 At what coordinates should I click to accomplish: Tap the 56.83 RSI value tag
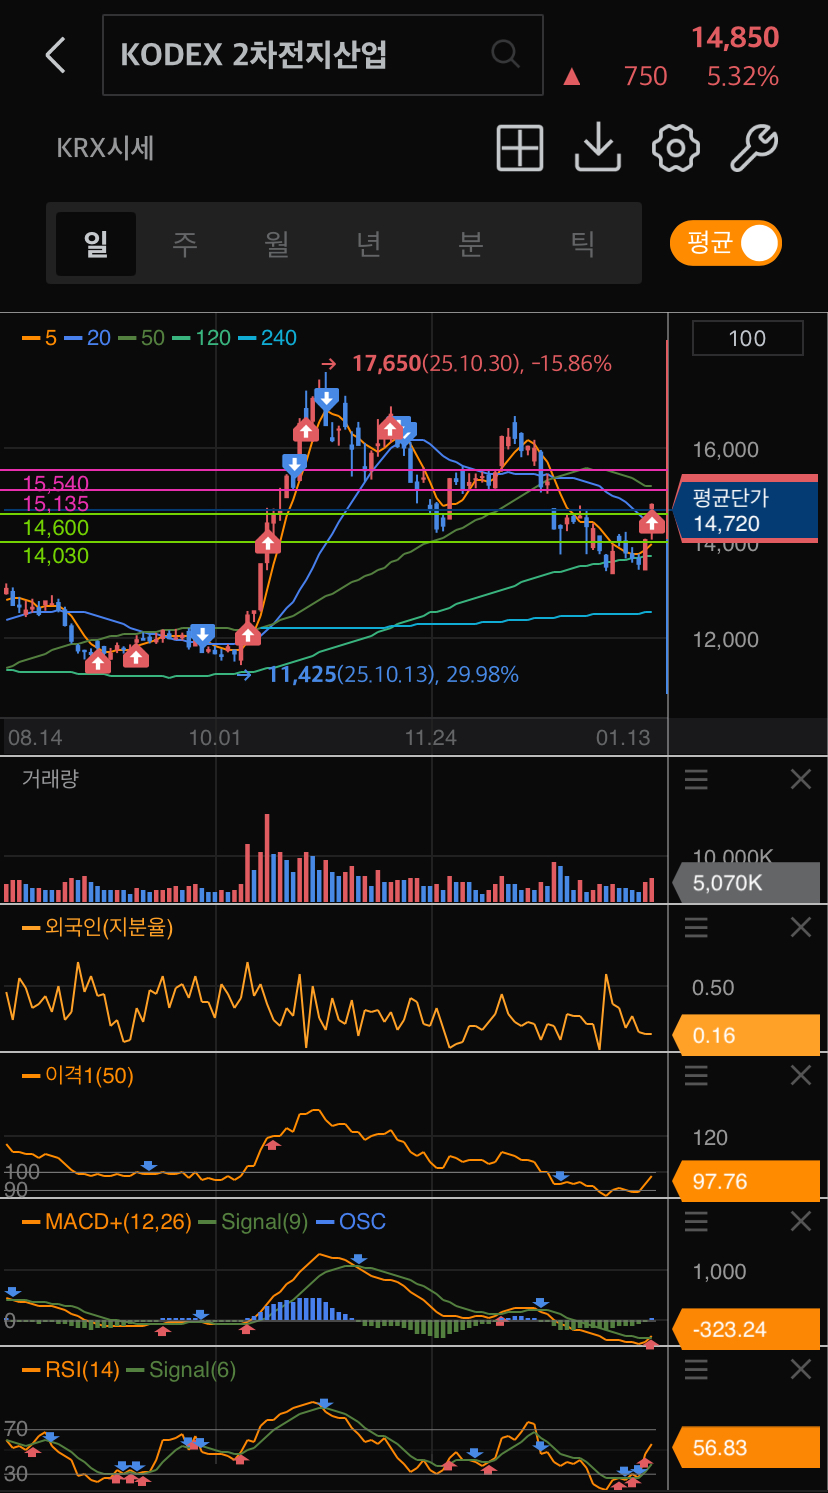(x=745, y=1448)
